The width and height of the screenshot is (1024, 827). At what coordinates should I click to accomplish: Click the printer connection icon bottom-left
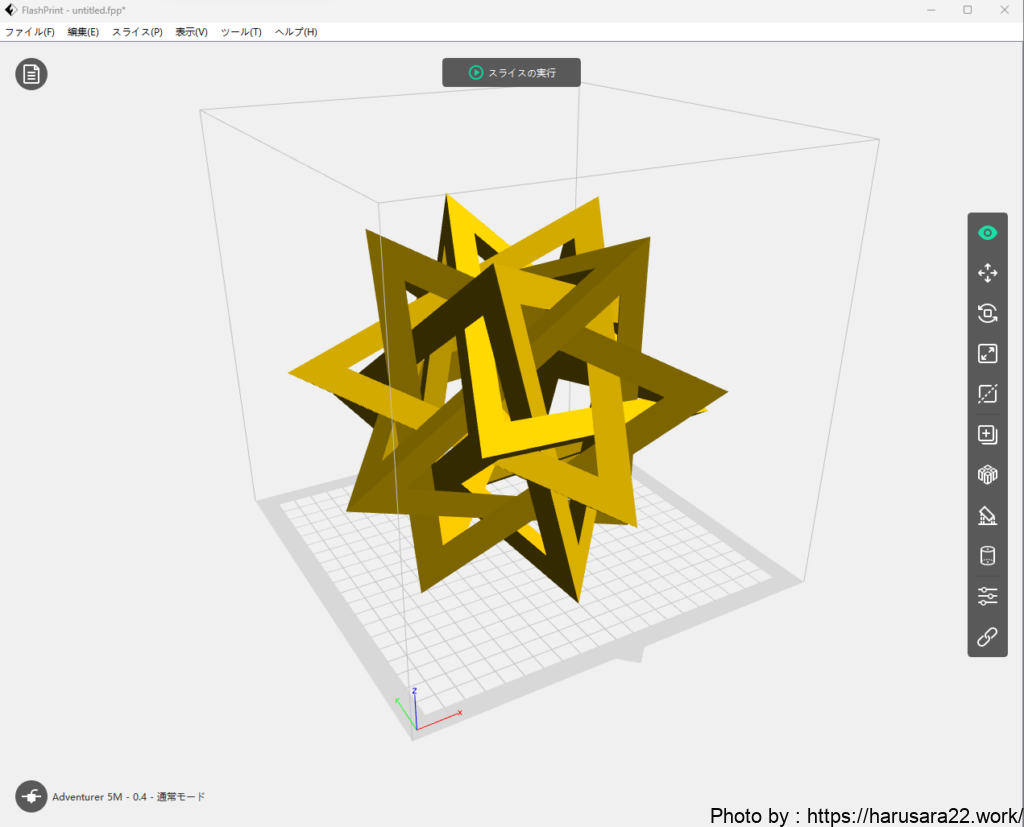click(x=31, y=796)
